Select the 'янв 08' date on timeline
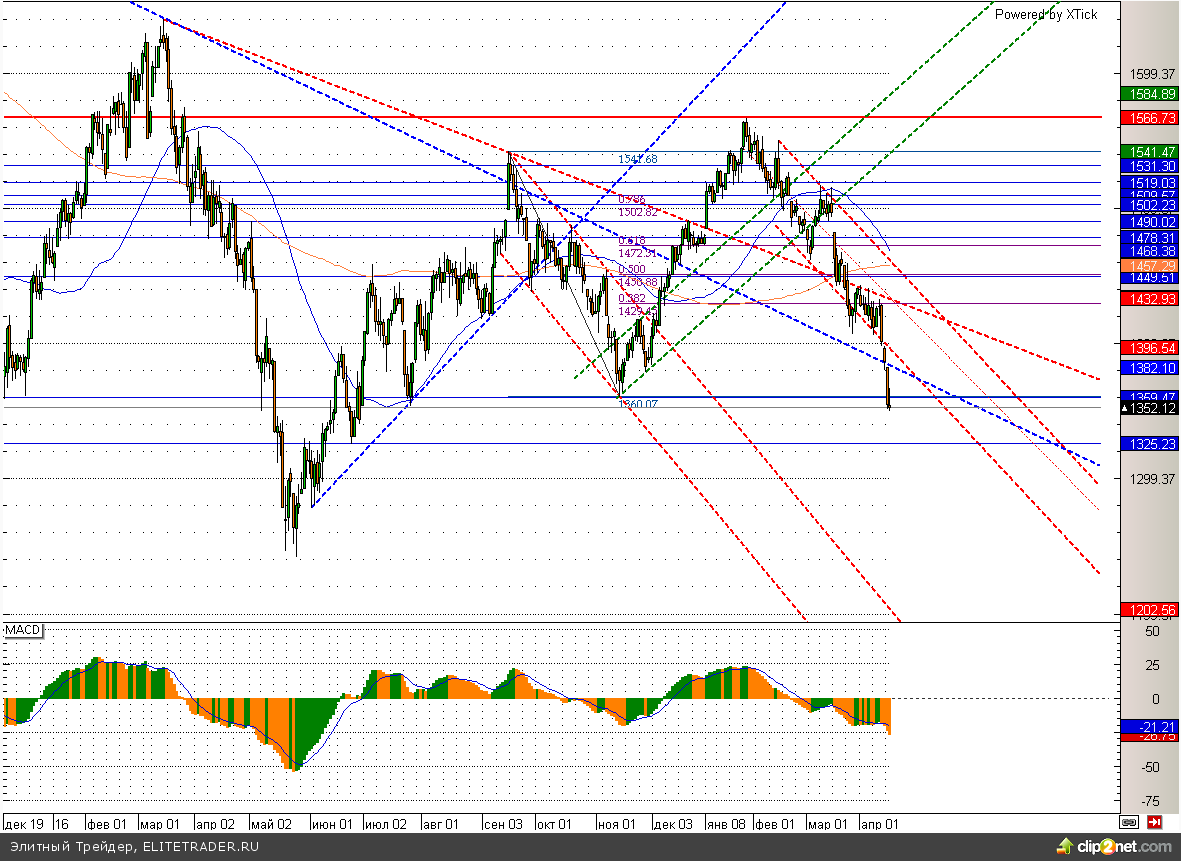 click(724, 824)
